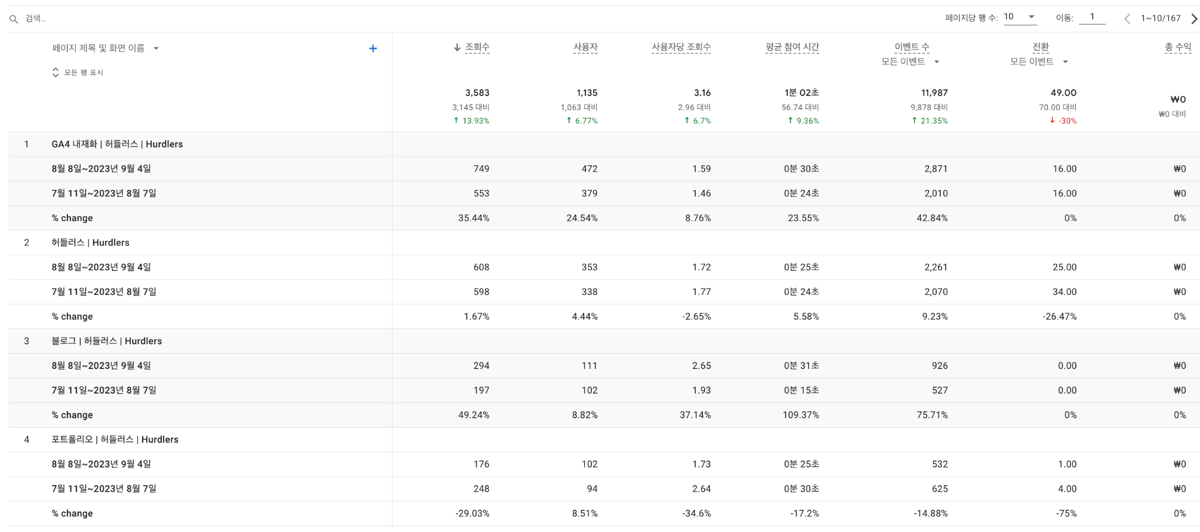Click the -29.03% change for 포트폴리오
Viewport: 1200px width, 532px height.
[472, 513]
